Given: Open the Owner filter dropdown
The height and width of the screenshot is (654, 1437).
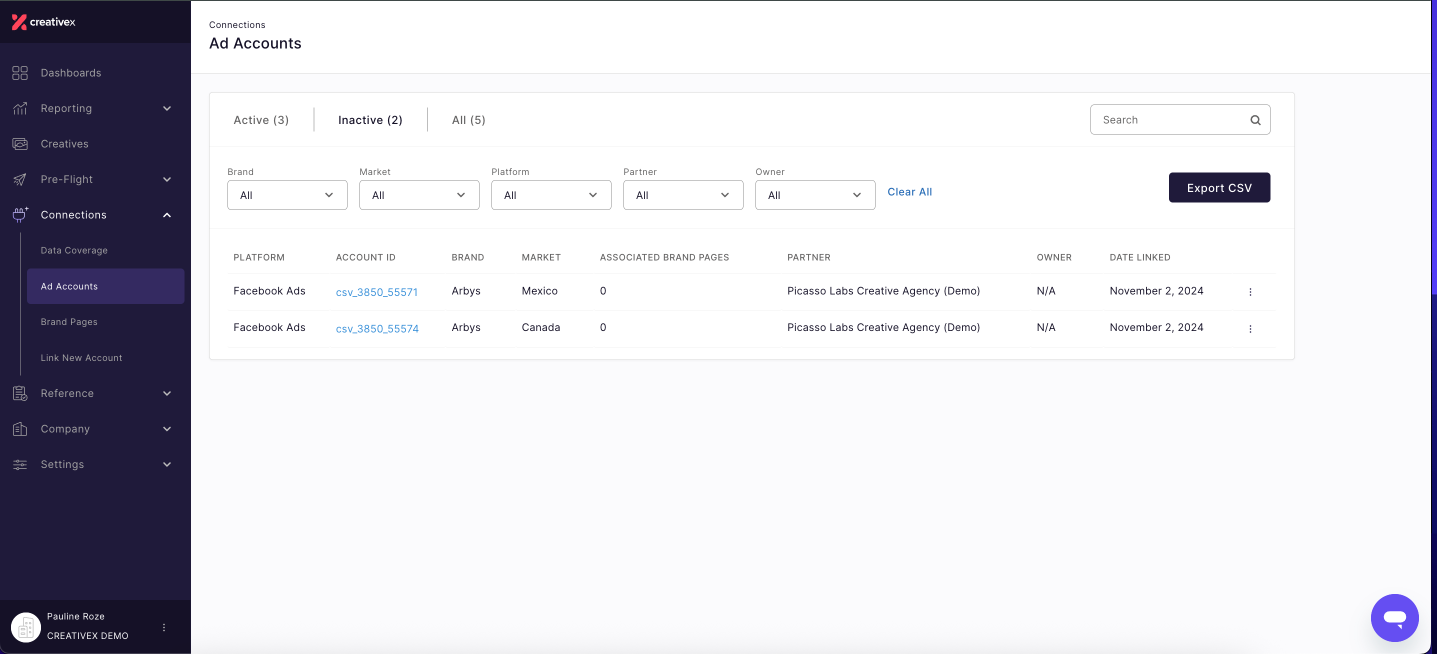Looking at the screenshot, I should pyautogui.click(x=815, y=195).
